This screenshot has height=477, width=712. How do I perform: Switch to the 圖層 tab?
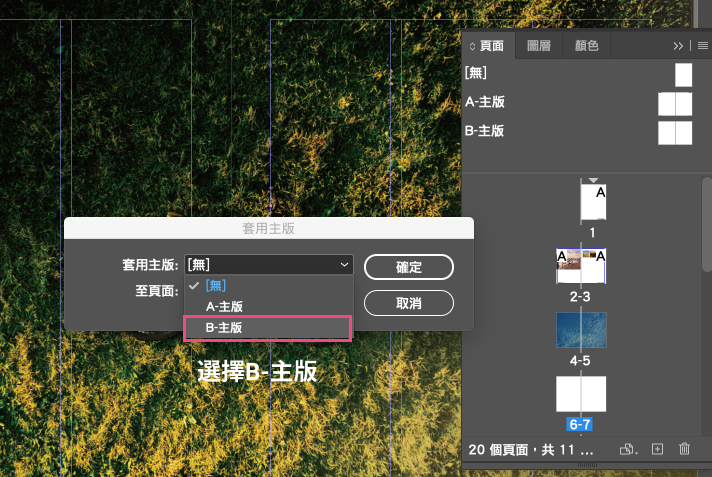point(538,45)
